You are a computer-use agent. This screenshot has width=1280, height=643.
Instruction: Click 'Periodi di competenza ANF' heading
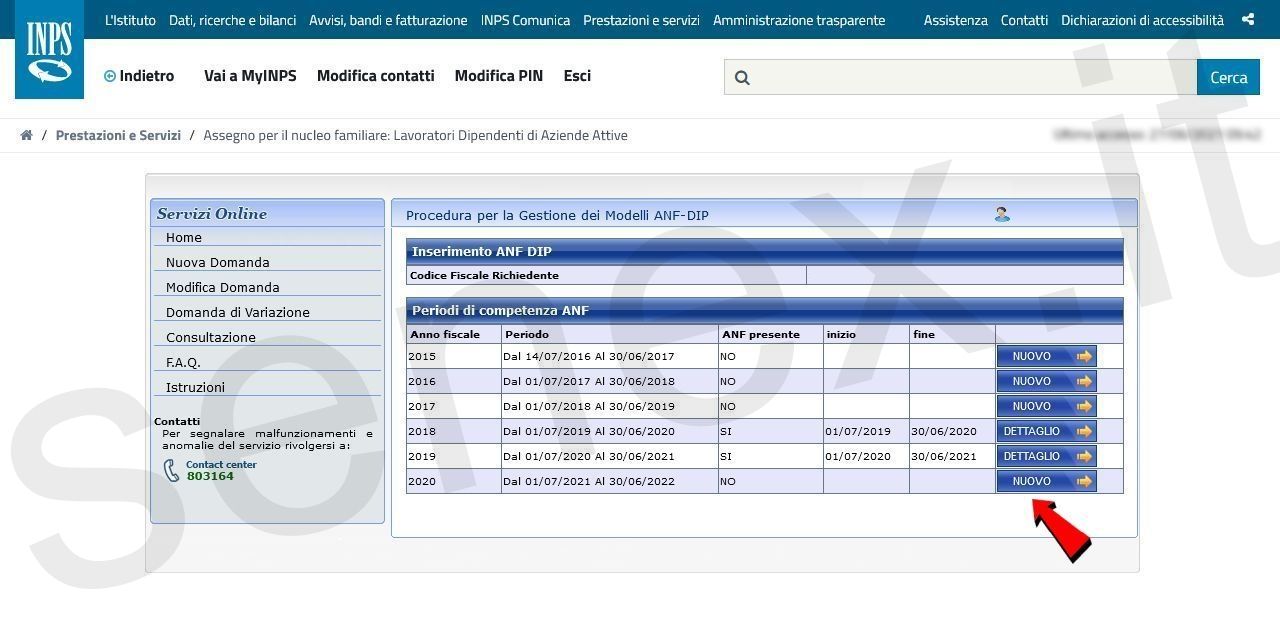[x=501, y=310]
